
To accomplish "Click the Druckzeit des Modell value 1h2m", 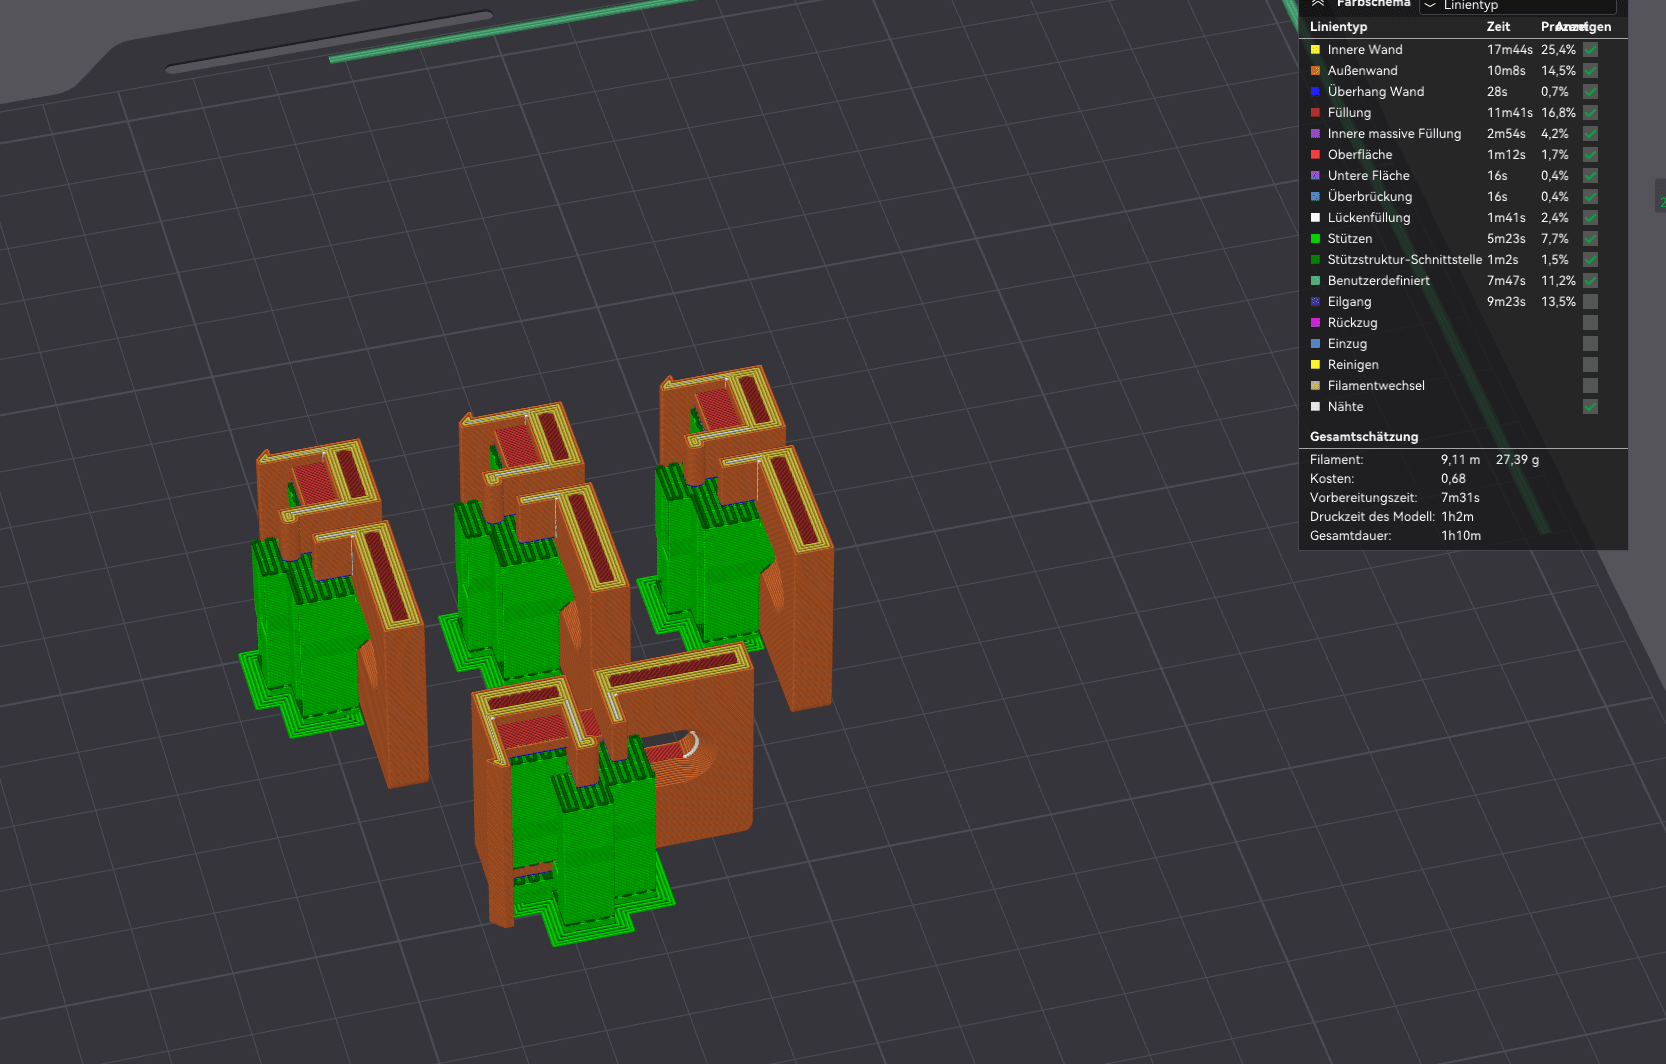I will click(1457, 517).
